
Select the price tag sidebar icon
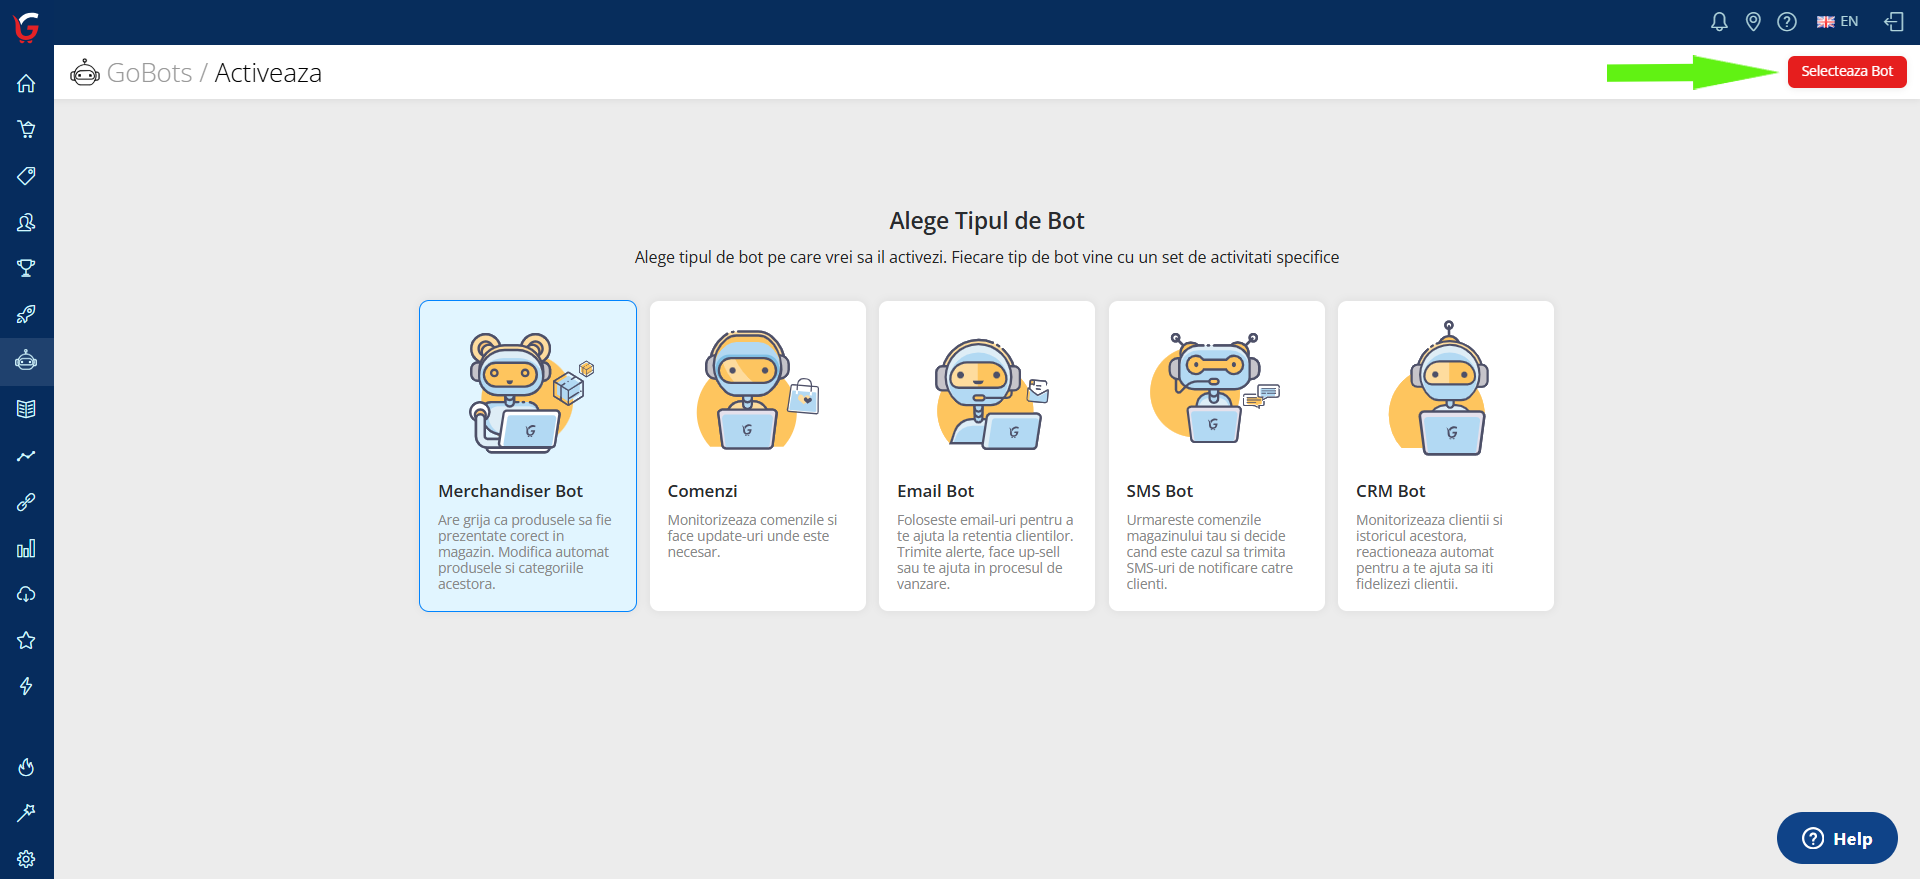click(x=26, y=176)
